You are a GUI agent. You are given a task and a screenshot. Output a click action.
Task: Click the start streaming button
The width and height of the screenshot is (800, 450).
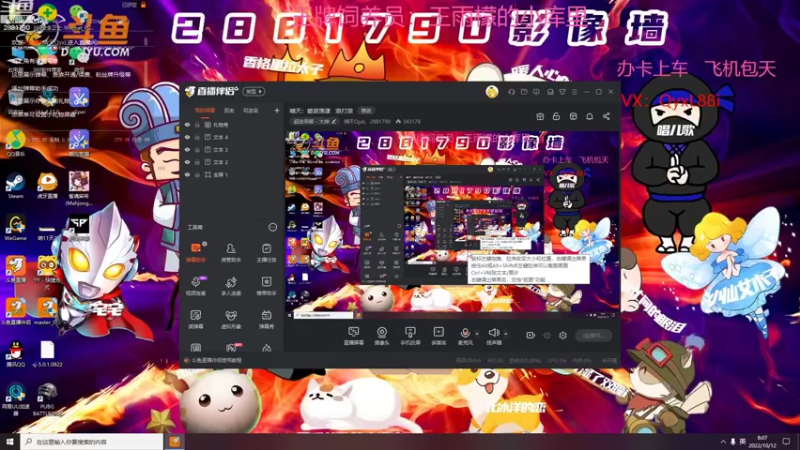coord(593,335)
